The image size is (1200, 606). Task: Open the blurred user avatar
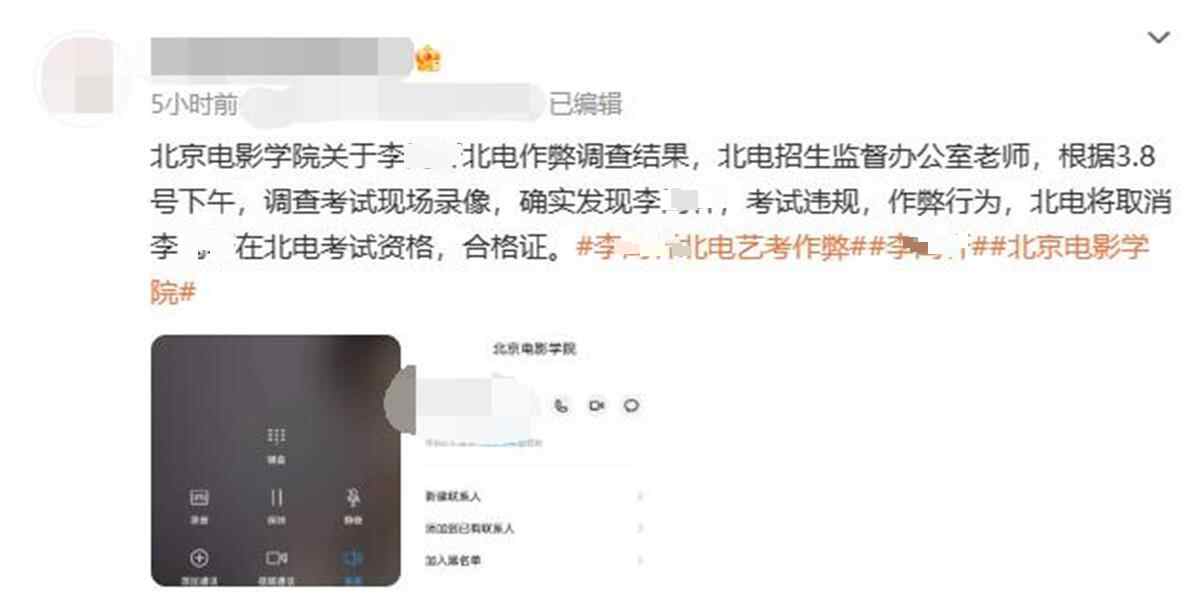tap(88, 80)
